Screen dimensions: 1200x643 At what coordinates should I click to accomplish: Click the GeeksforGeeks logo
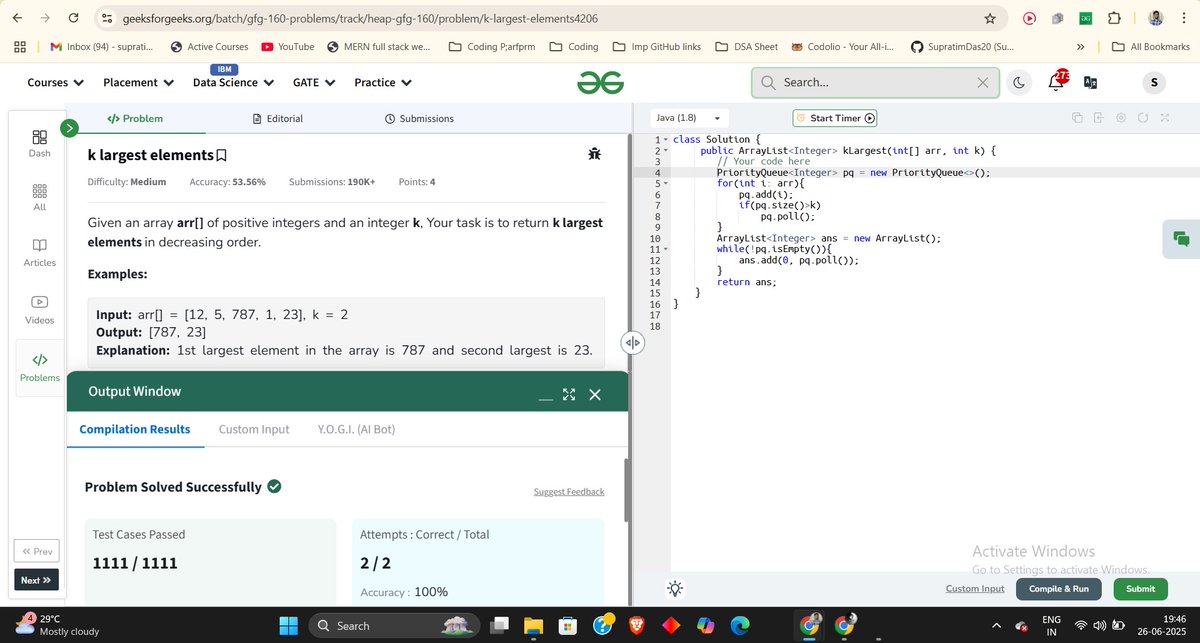(600, 83)
